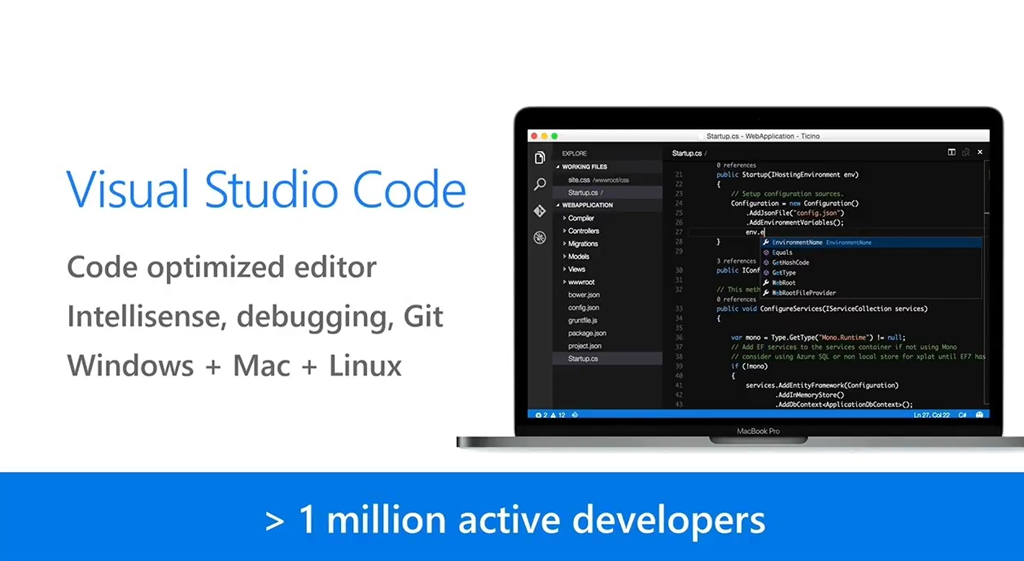1024x561 pixels.
Task: Open gruntfile.js file
Action: [583, 321]
